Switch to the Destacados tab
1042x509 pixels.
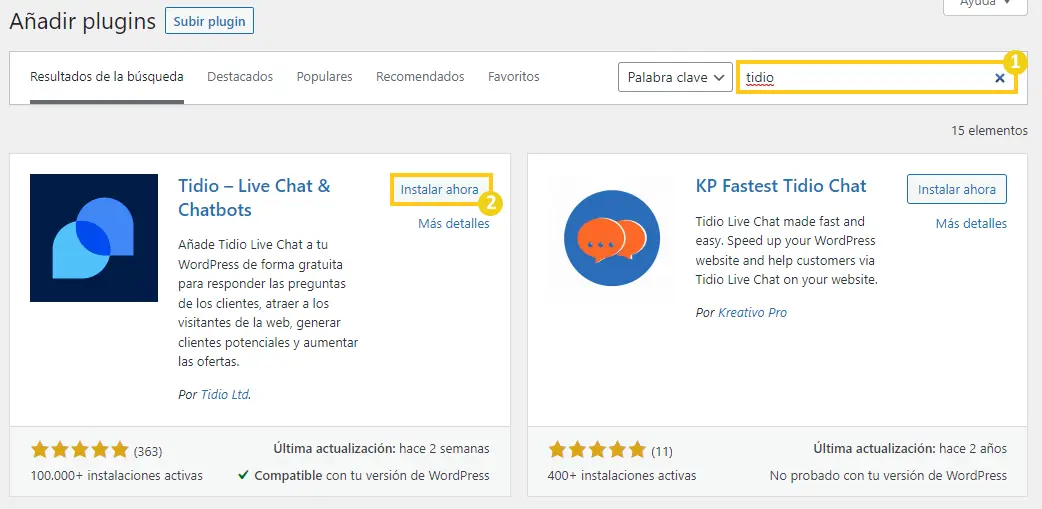(x=240, y=76)
